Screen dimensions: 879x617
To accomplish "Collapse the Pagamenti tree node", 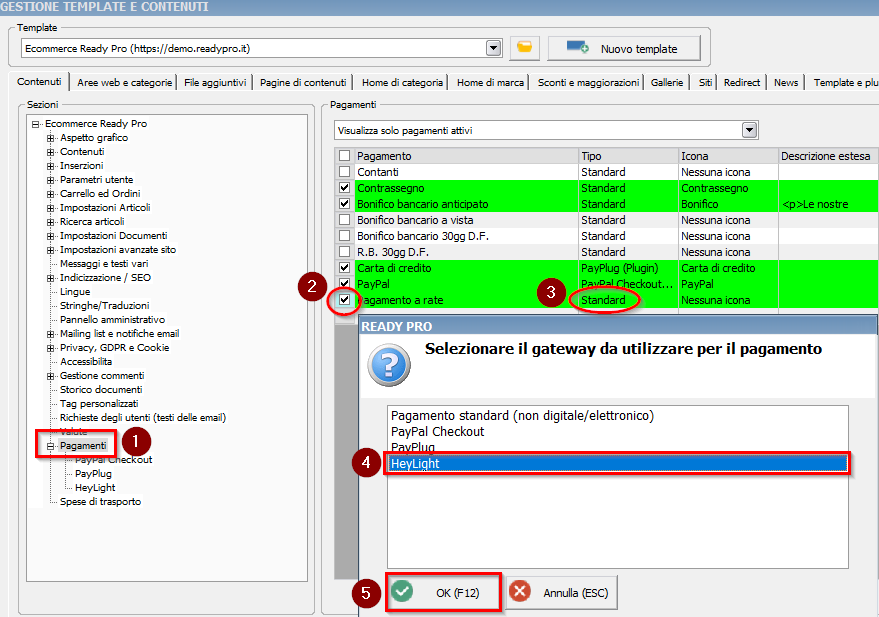I will [50, 446].
